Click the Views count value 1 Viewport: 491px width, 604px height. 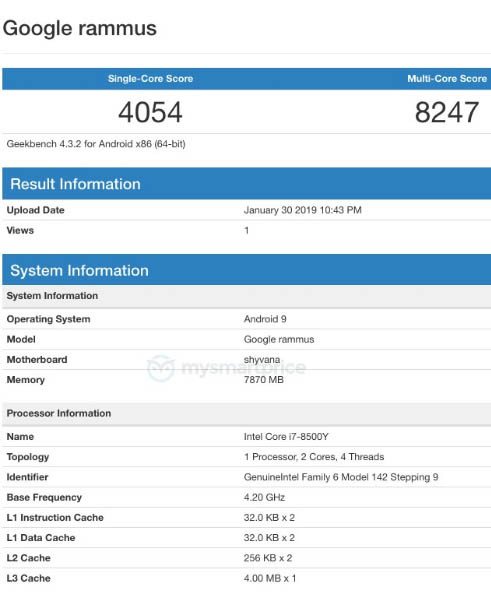pos(246,230)
